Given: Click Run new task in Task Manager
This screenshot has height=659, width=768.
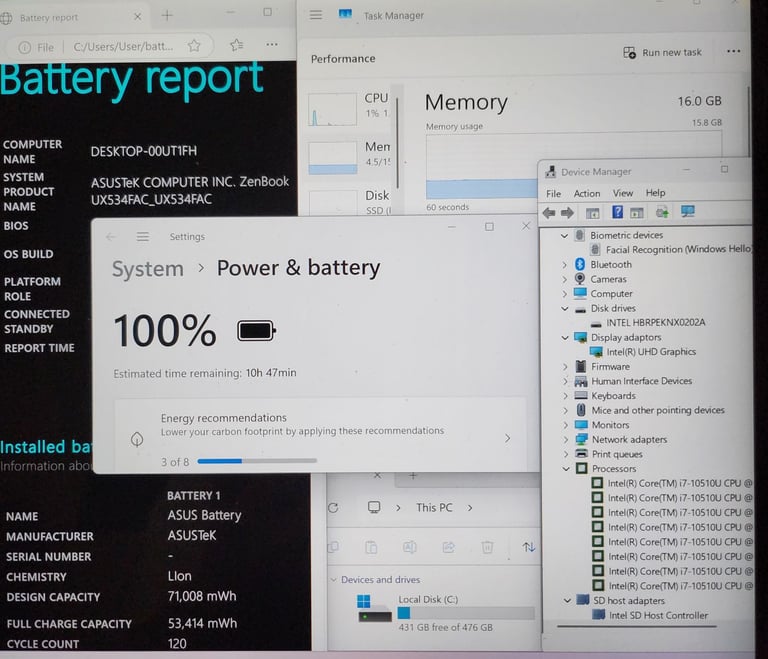Looking at the screenshot, I should [662, 52].
